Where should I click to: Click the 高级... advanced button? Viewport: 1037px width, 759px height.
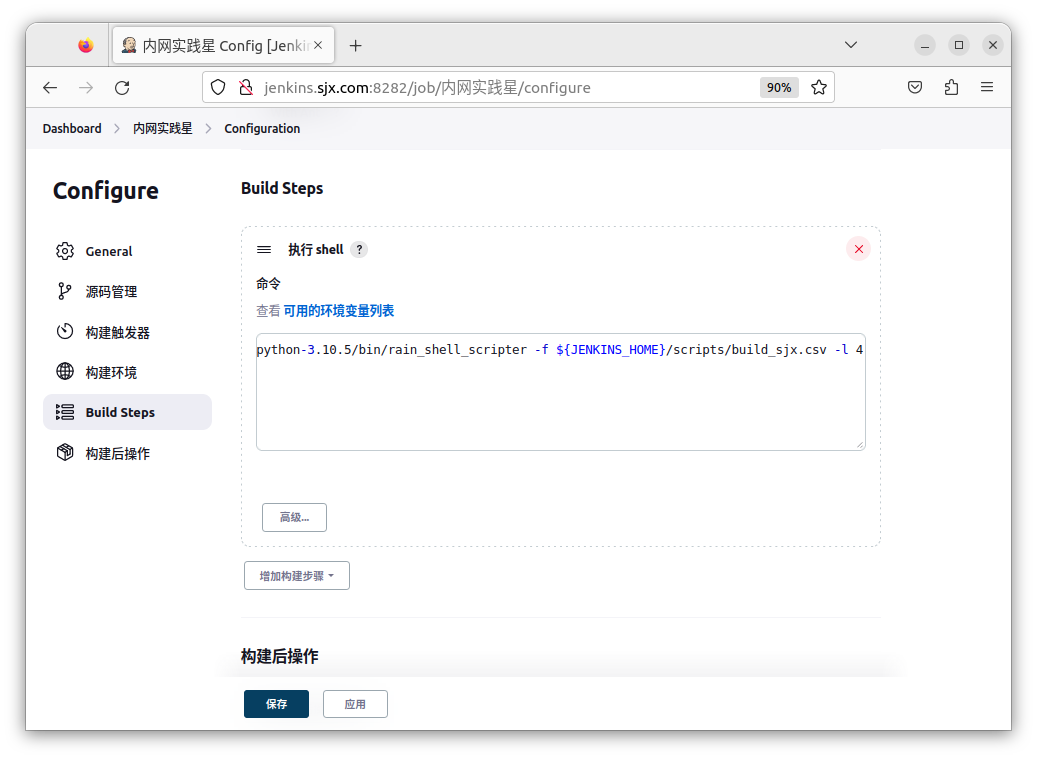point(294,517)
